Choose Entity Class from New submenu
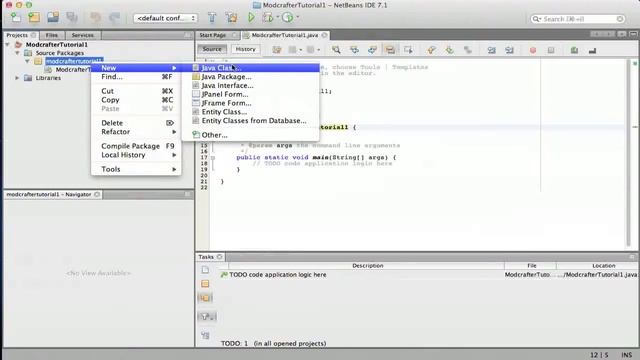The height and width of the screenshot is (360, 640). point(251,112)
